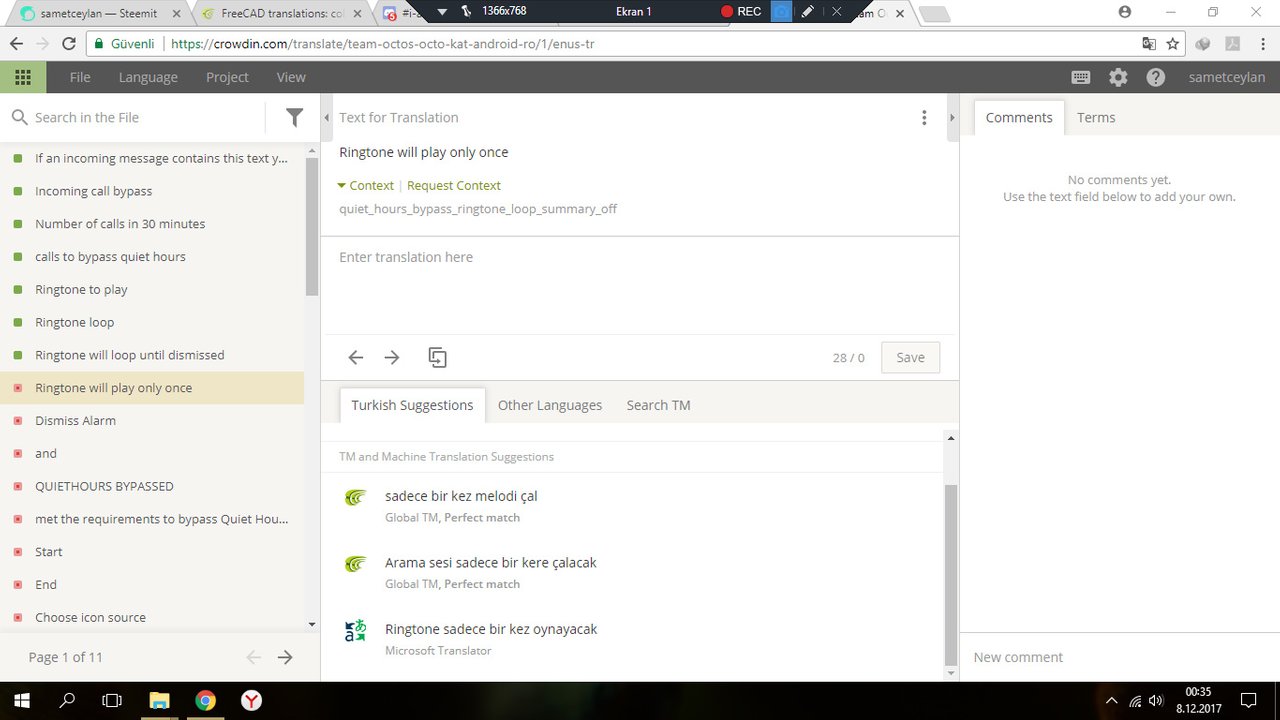
Task: Switch to the Terms tab
Action: 1096,117
